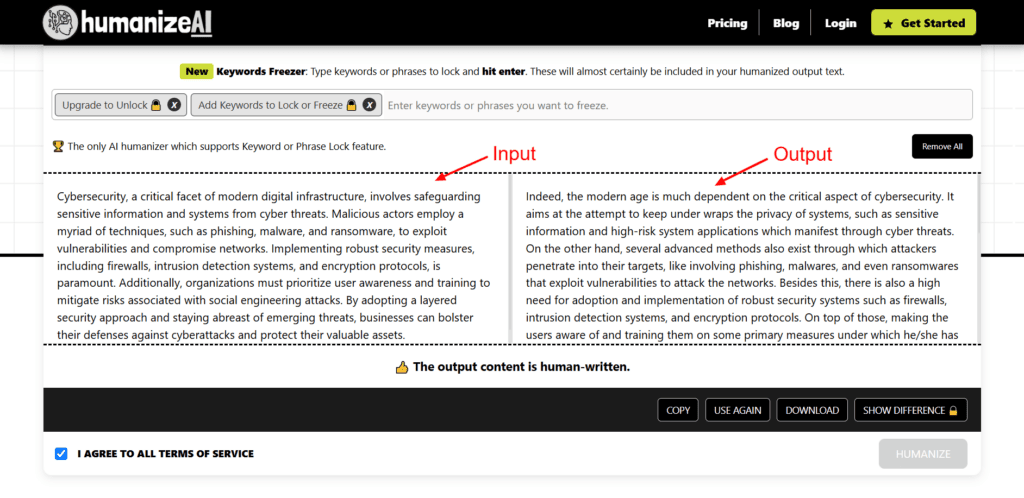Click the lock icon on the Add Keywords tag
Screen dimensions: 1024x498
[351, 104]
